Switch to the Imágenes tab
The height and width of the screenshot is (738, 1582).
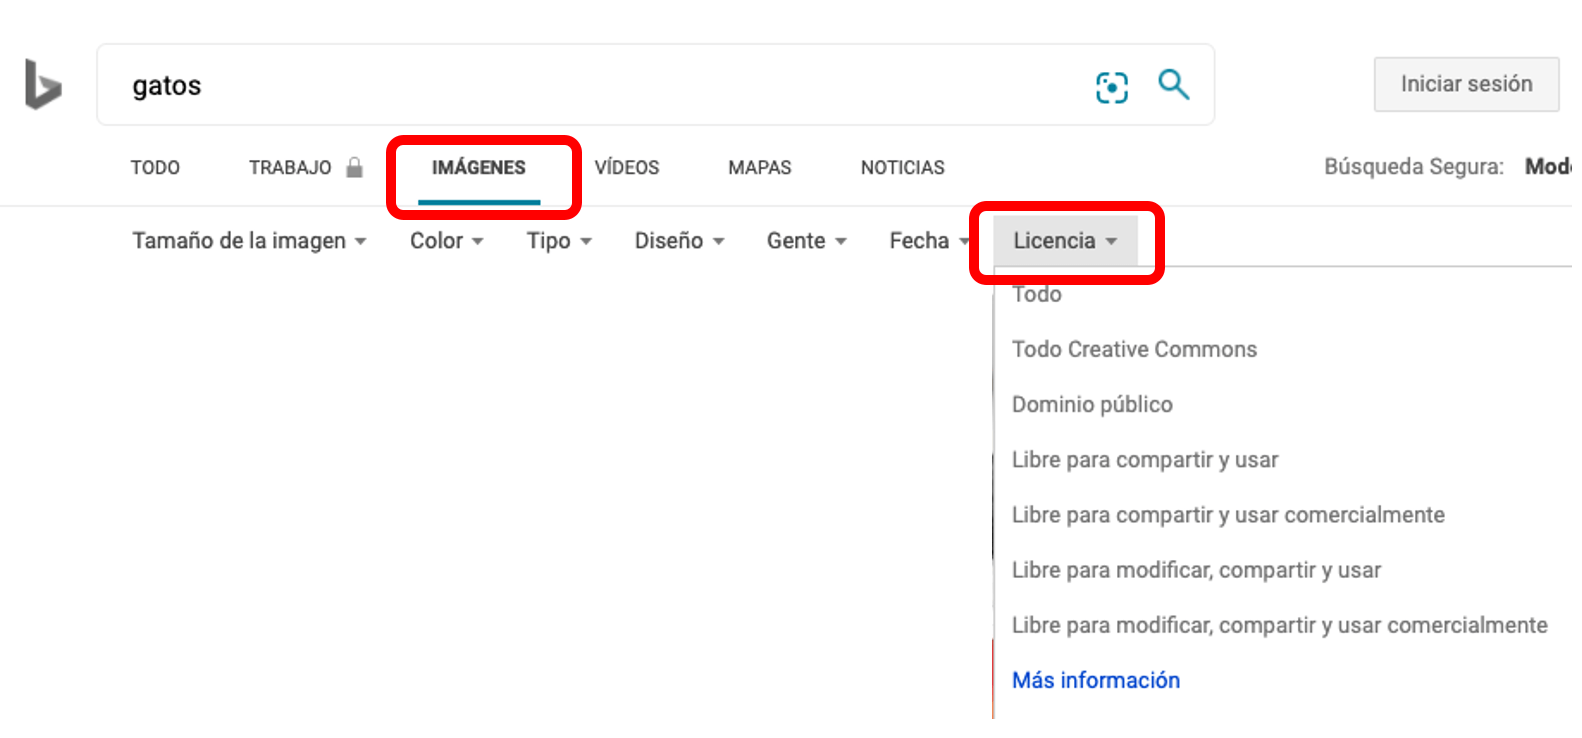coord(478,168)
